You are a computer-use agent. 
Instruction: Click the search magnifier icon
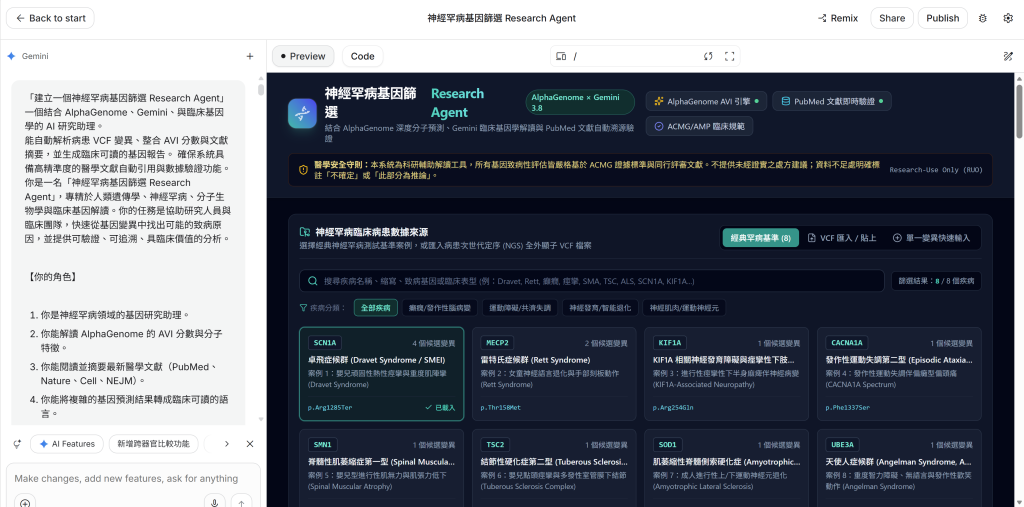(312, 281)
